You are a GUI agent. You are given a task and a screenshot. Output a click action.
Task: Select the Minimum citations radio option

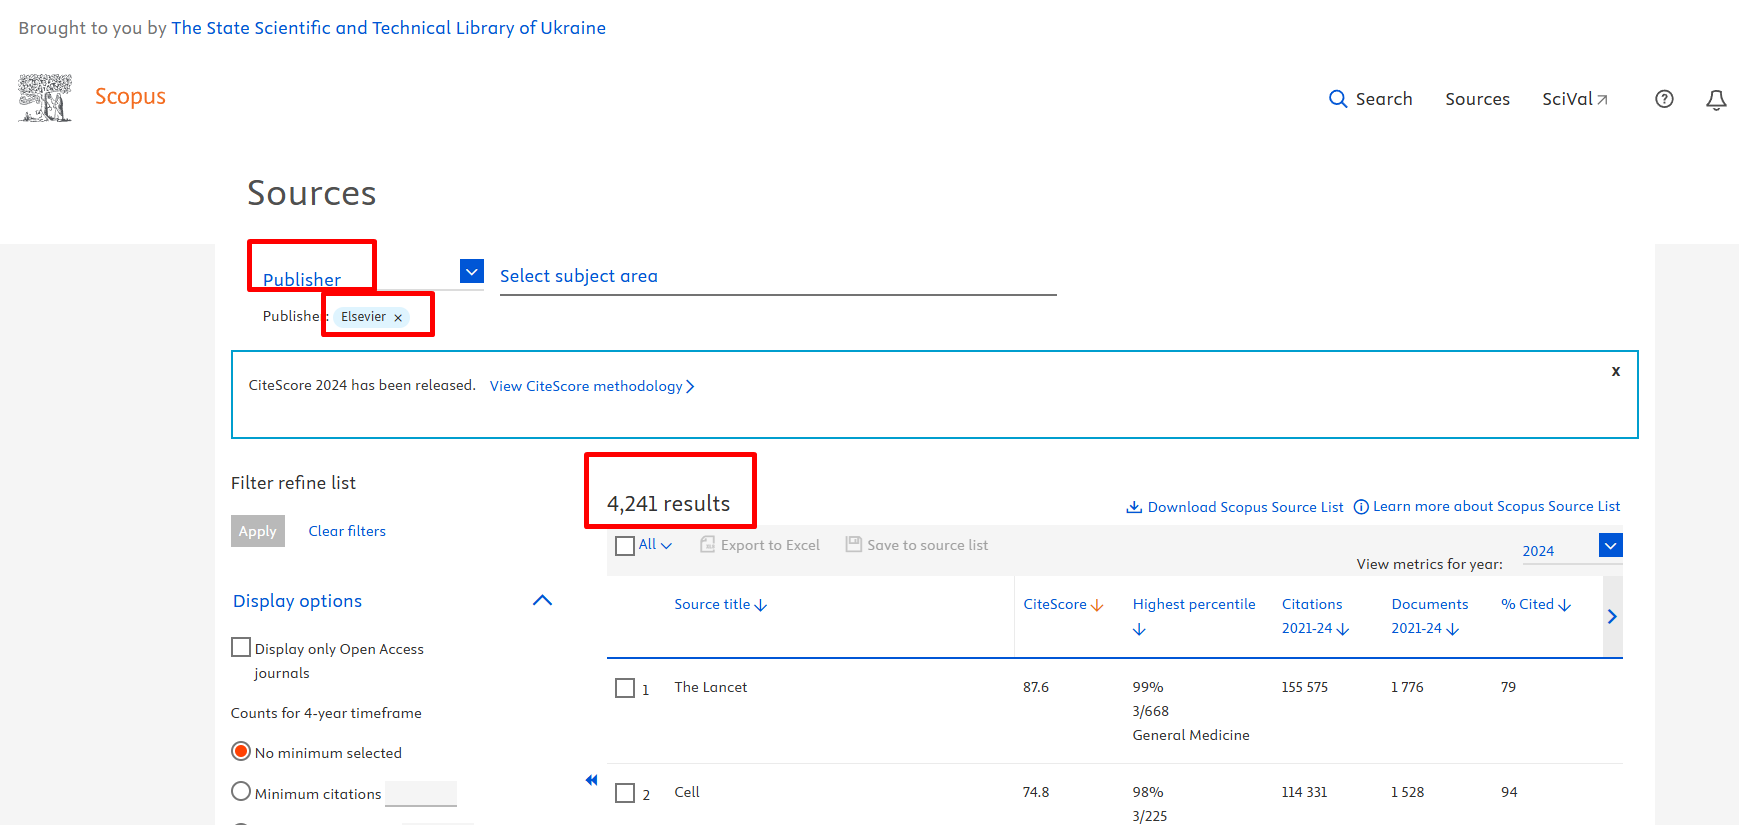241,792
